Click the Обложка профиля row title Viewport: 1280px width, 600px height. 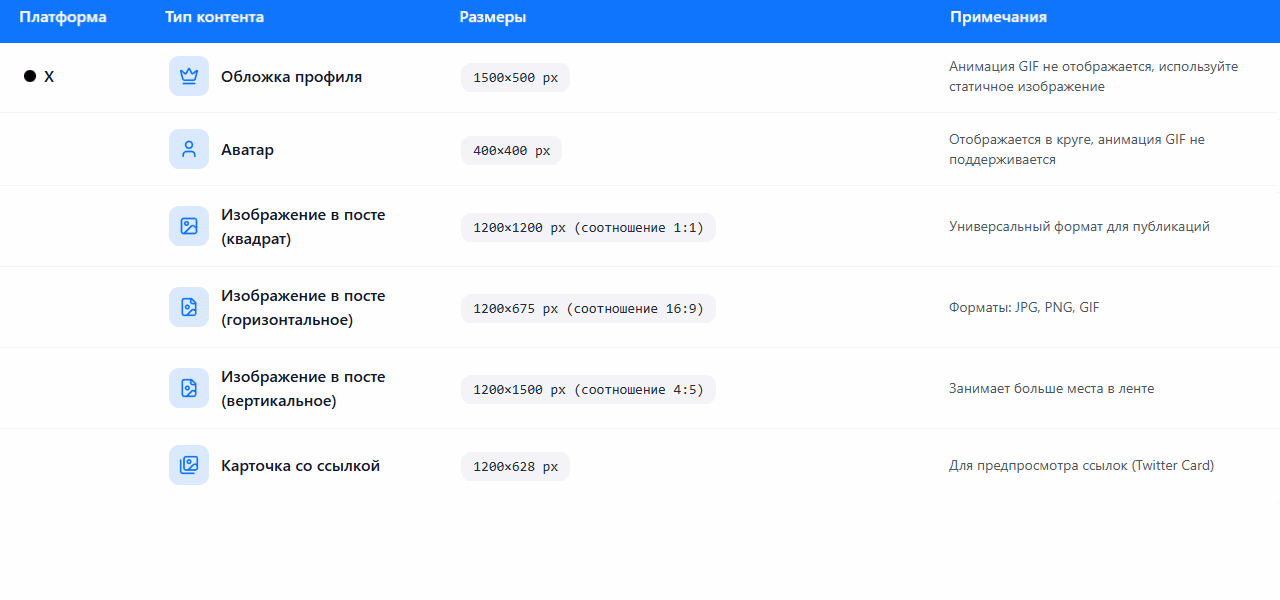291,76
